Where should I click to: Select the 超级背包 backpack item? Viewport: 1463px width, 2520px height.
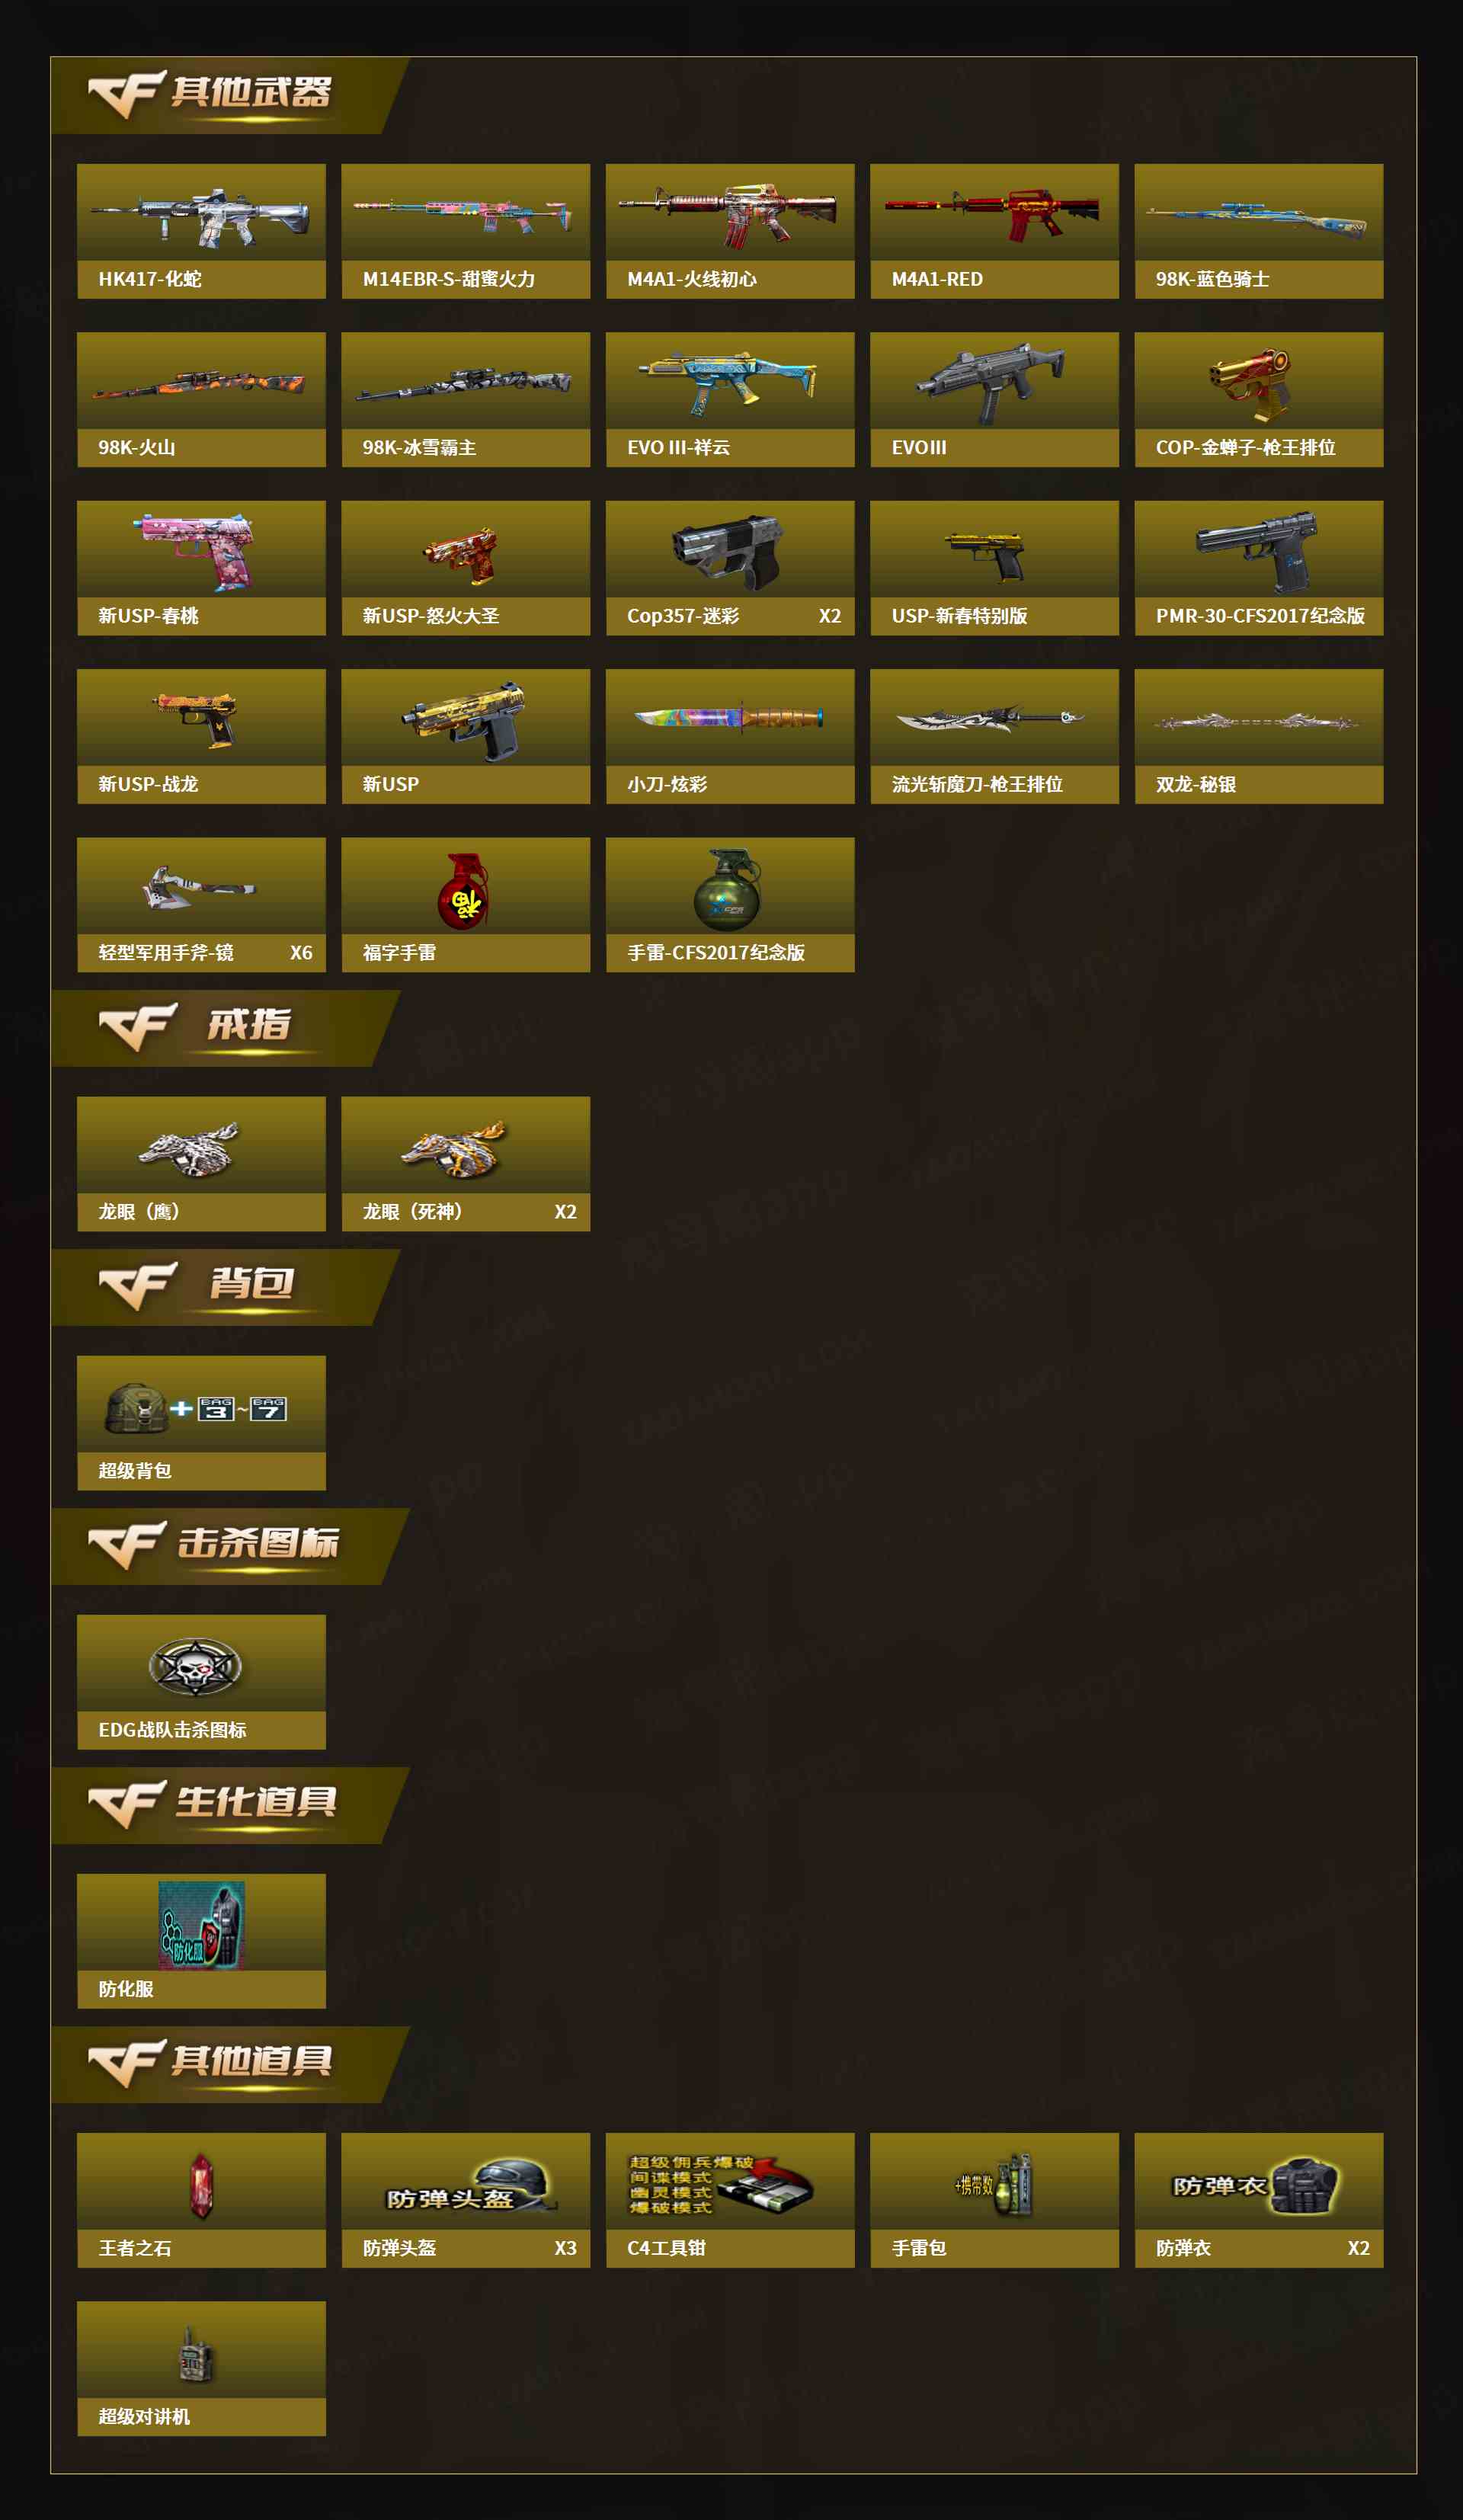[x=201, y=1423]
